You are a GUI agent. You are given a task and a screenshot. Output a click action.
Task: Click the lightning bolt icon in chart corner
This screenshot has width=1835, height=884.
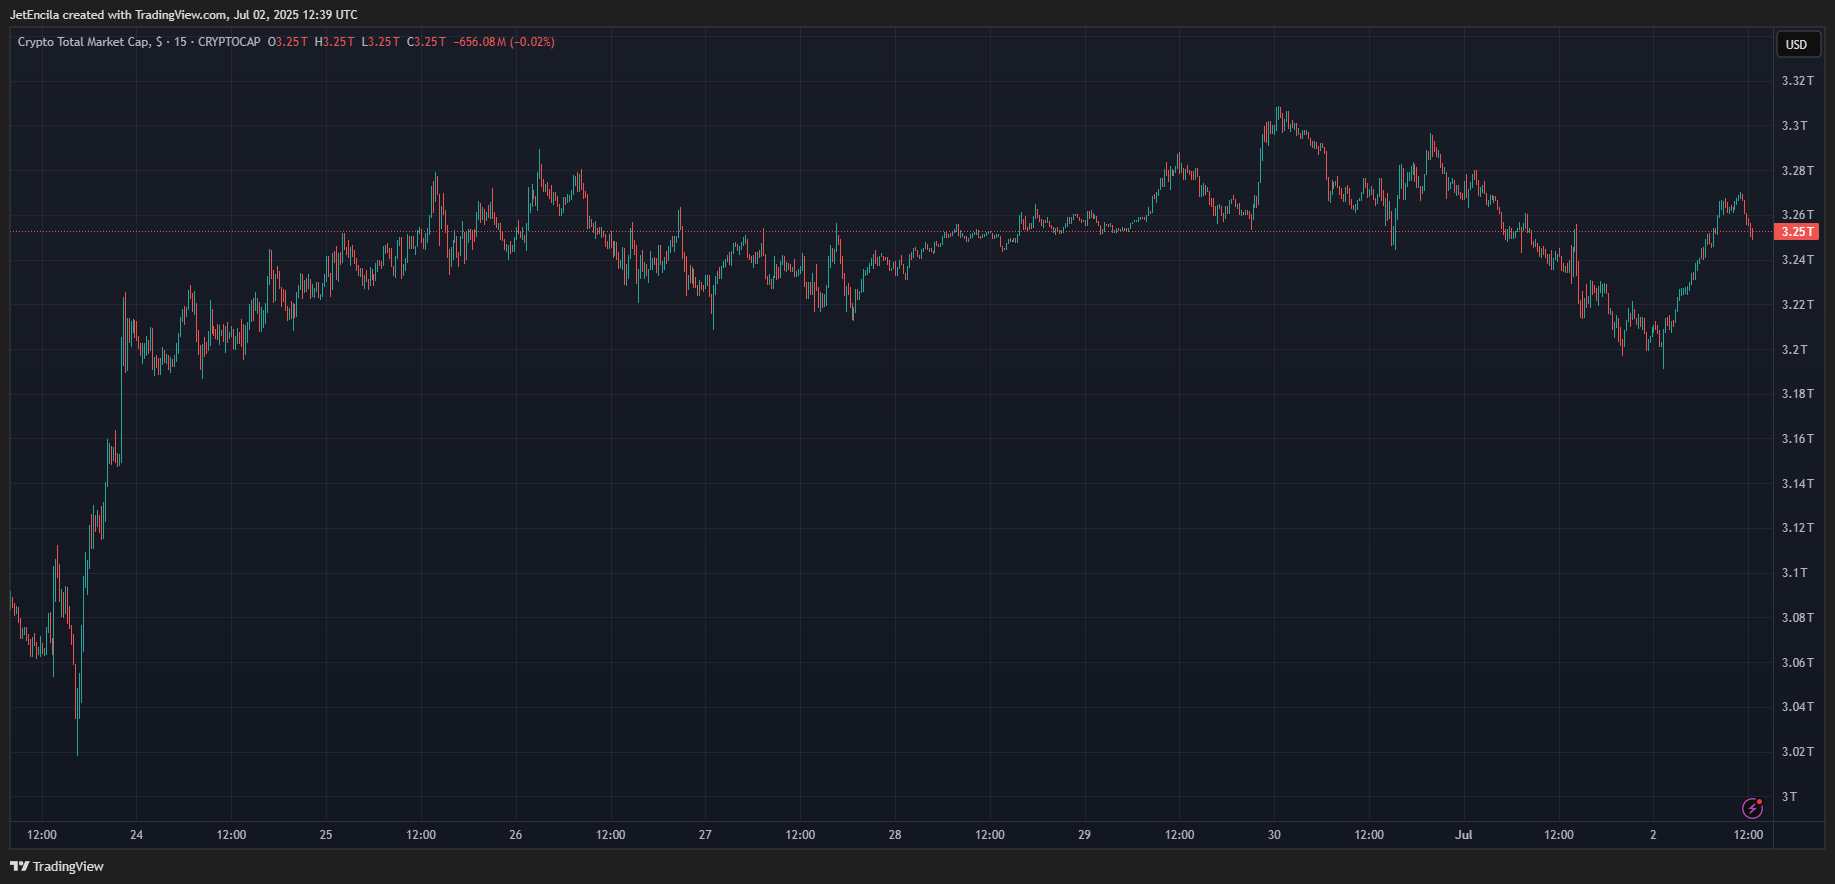[1752, 808]
